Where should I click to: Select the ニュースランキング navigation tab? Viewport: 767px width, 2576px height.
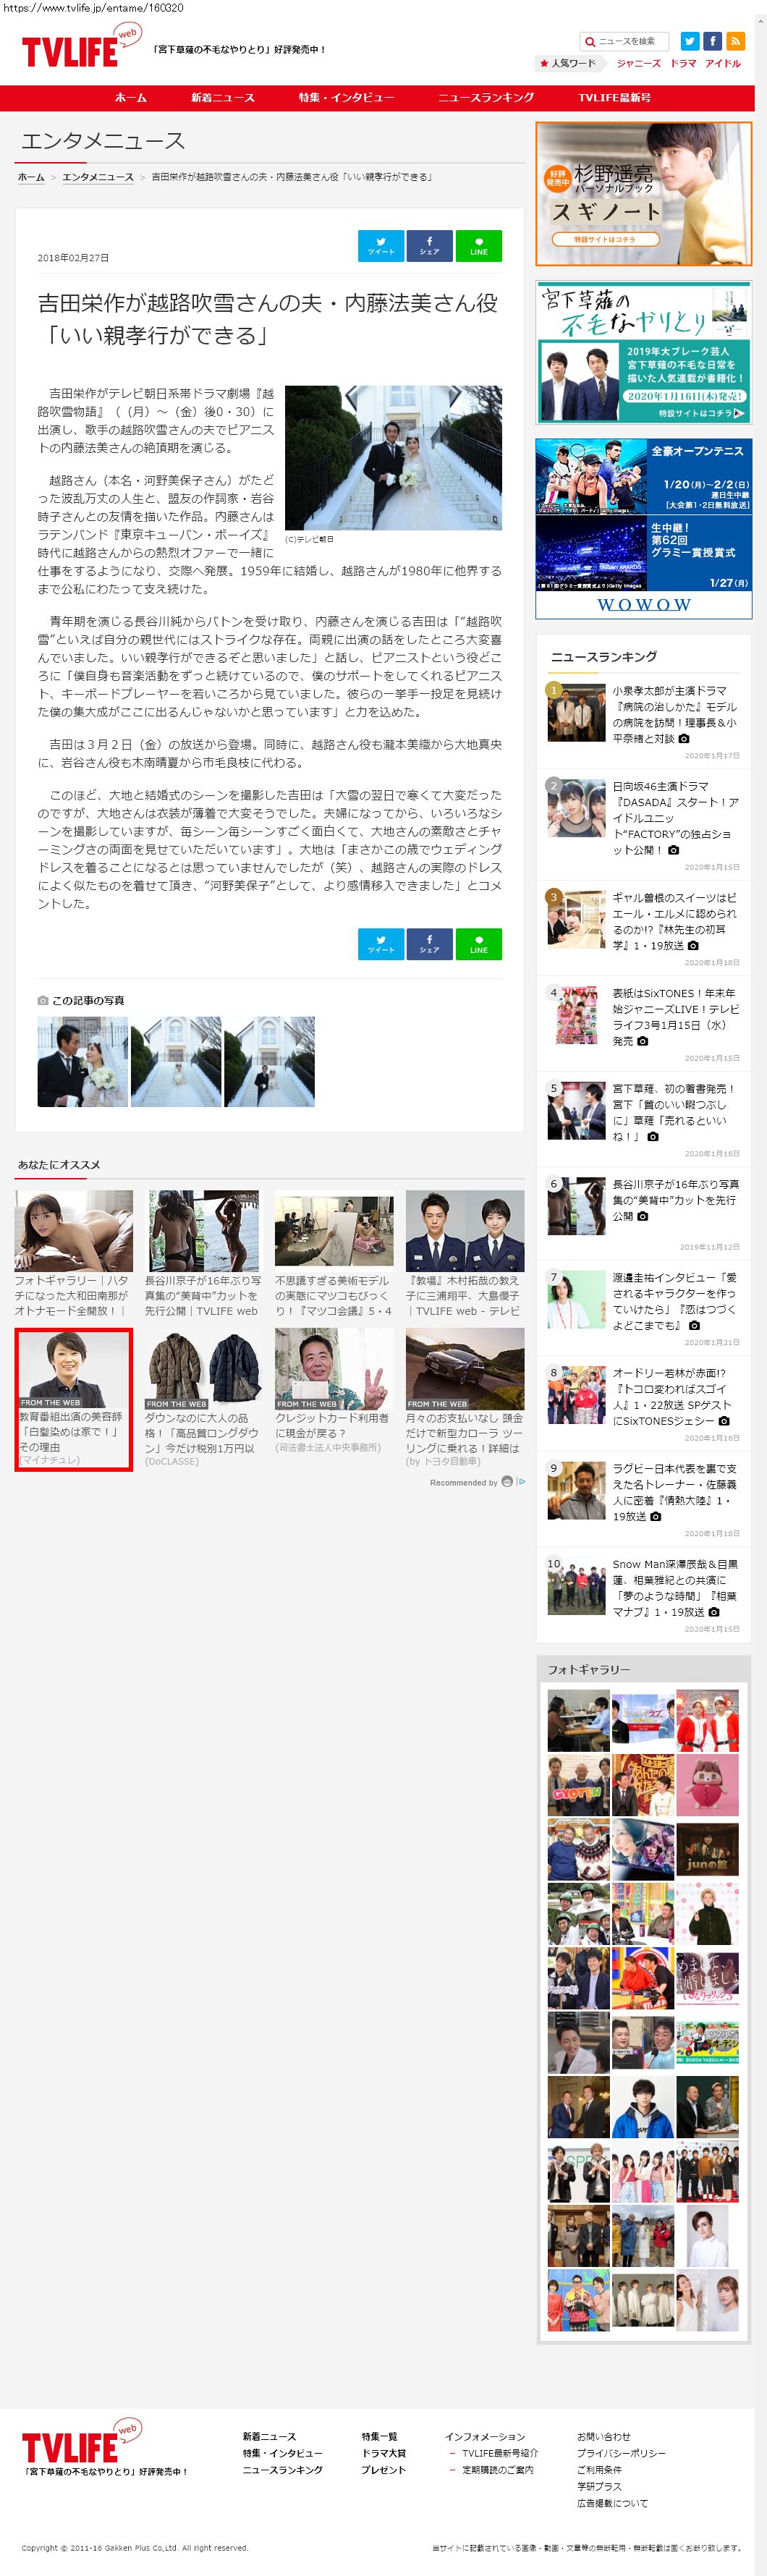(x=486, y=98)
